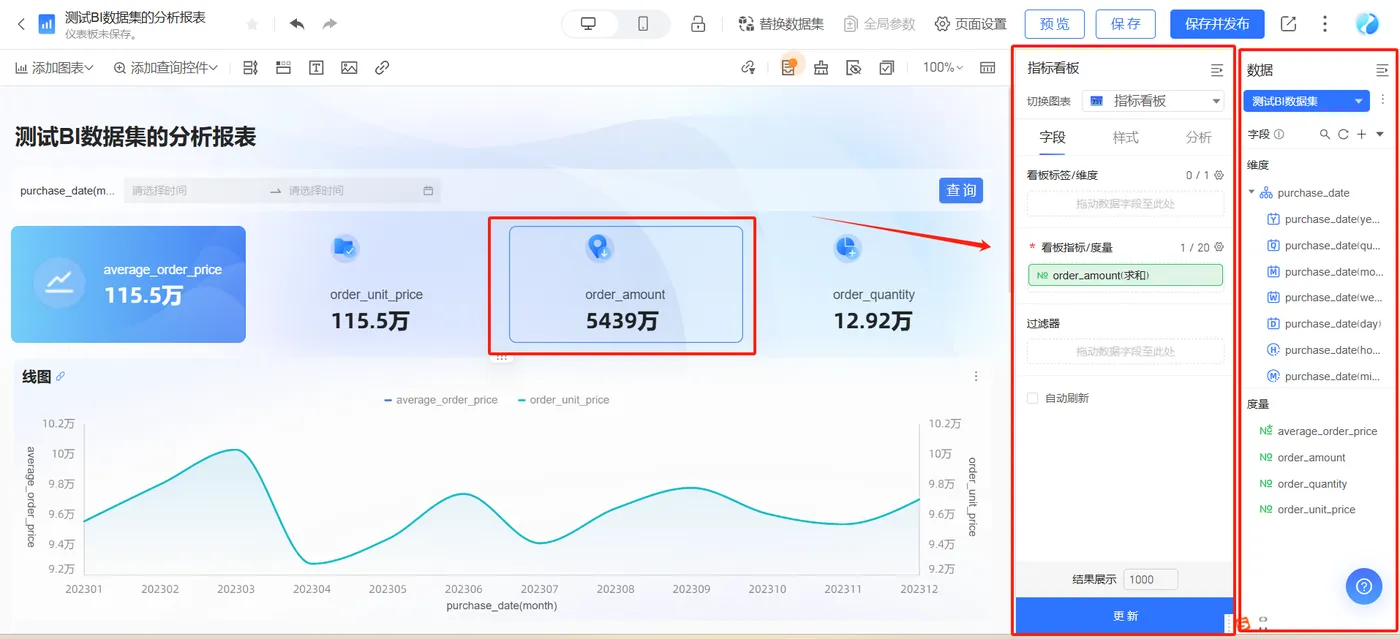Insert an image widget

pyautogui.click(x=349, y=68)
